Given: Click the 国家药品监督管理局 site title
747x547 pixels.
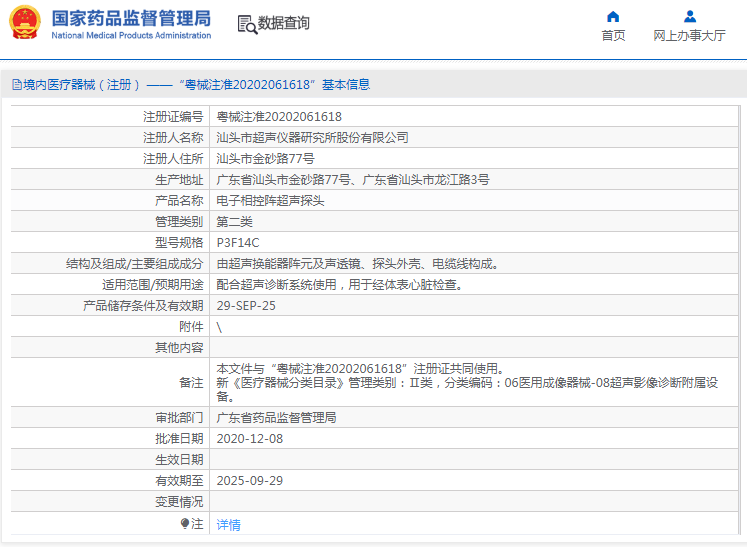Looking at the screenshot, I should [131, 18].
